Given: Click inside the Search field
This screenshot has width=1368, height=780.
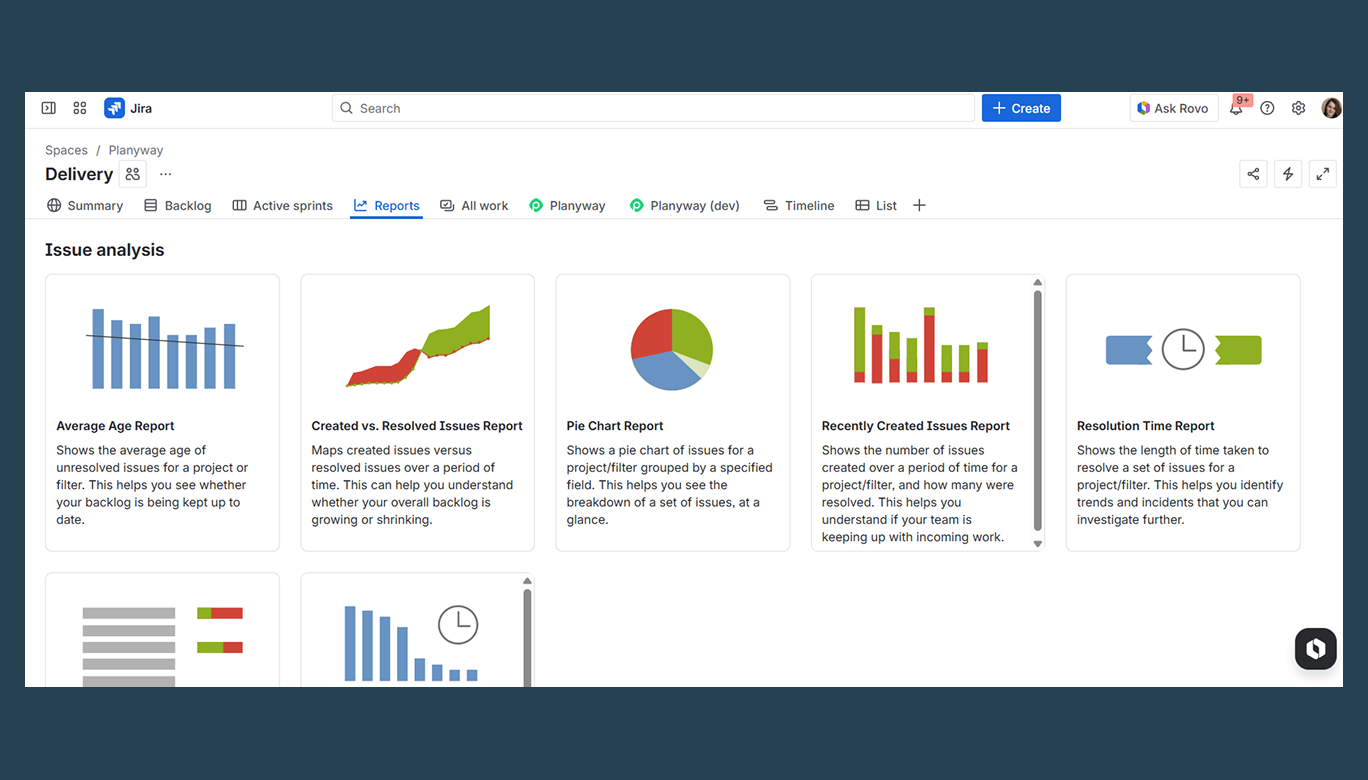Looking at the screenshot, I should (x=653, y=108).
